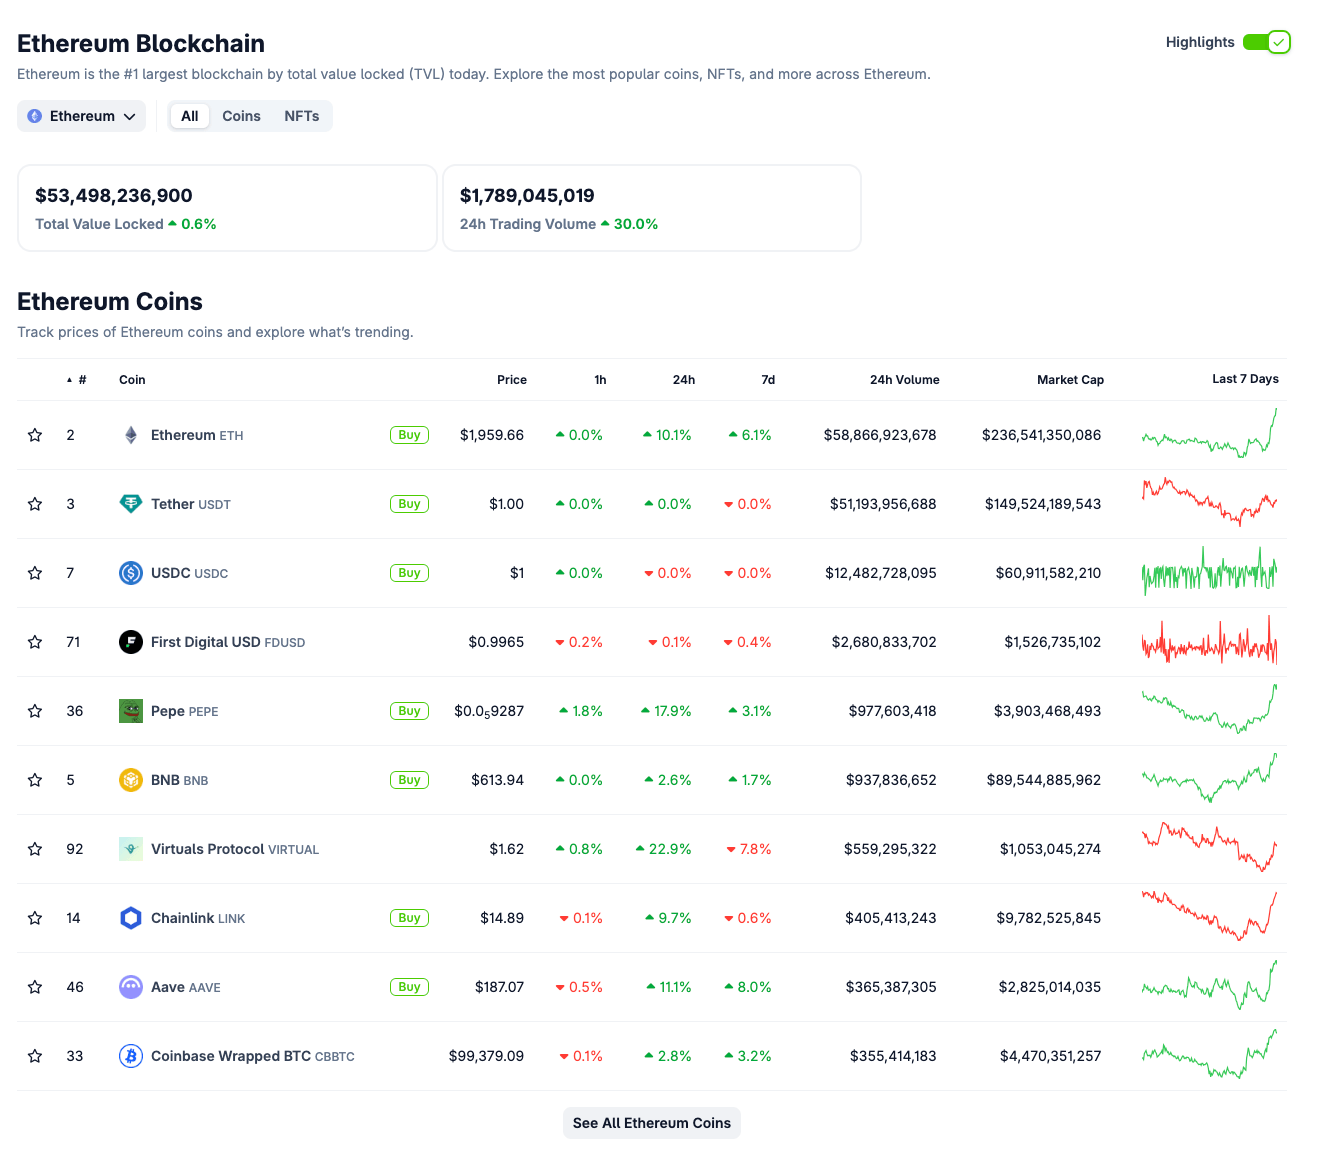Select the Coinbase Wrapped BTC logo
This screenshot has width=1336, height=1150.
coord(131,1056)
